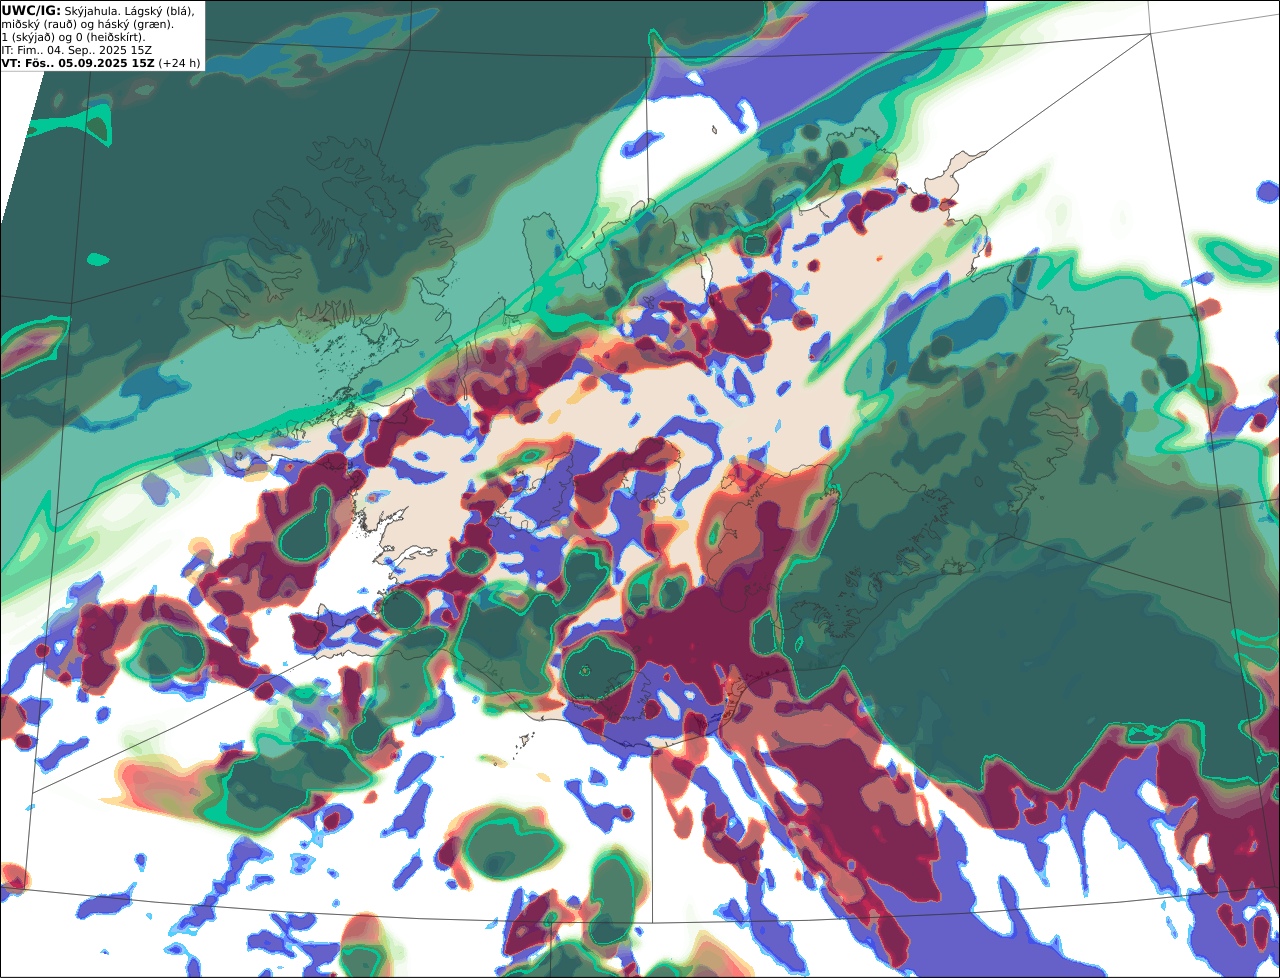Select the 'Skýjahula. Lágský (blá),' text
Viewport: 1280px width, 978px height.
(x=129, y=10)
